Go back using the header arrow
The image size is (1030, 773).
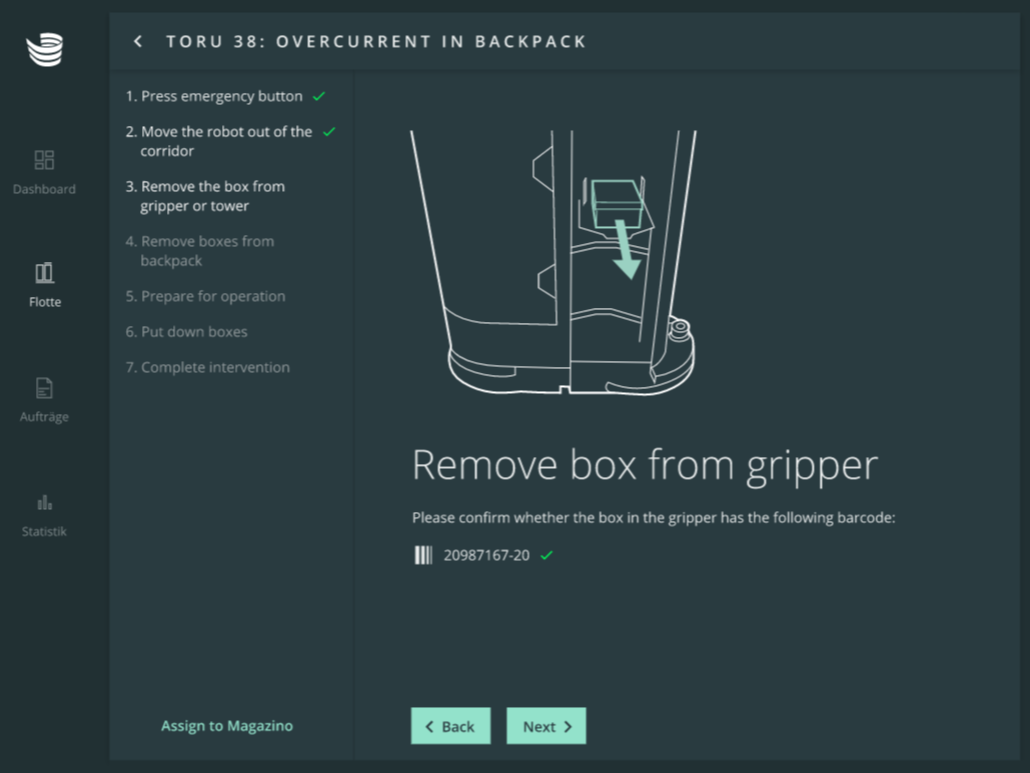pyautogui.click(x=138, y=41)
